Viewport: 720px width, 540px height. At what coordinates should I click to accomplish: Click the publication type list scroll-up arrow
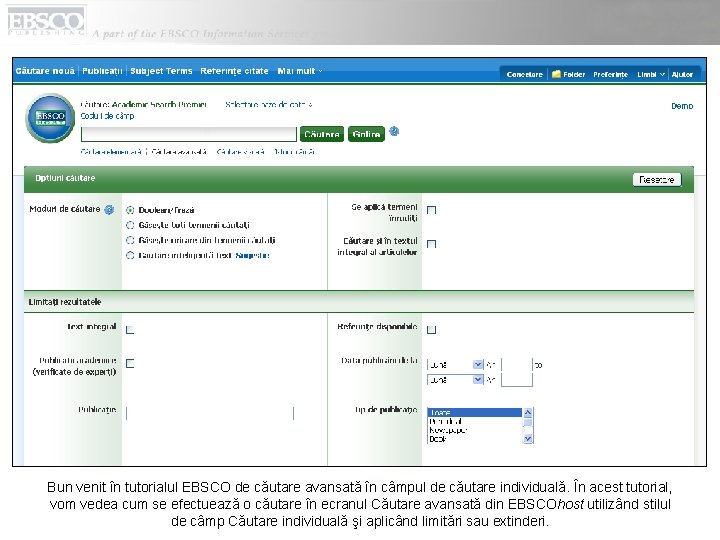(x=528, y=412)
